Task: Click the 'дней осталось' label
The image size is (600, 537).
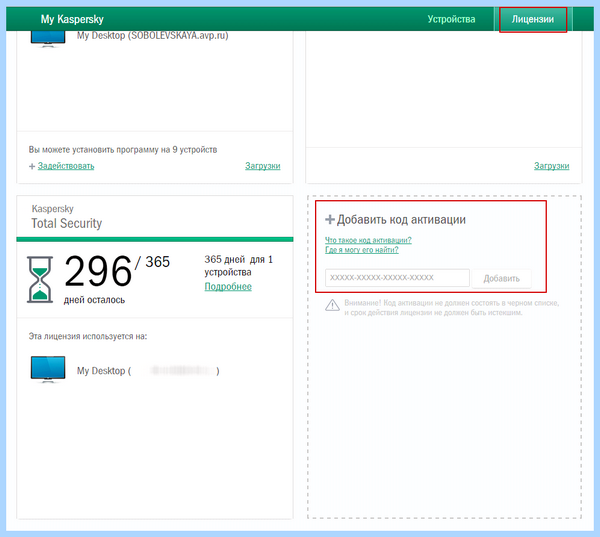Action: click(94, 300)
